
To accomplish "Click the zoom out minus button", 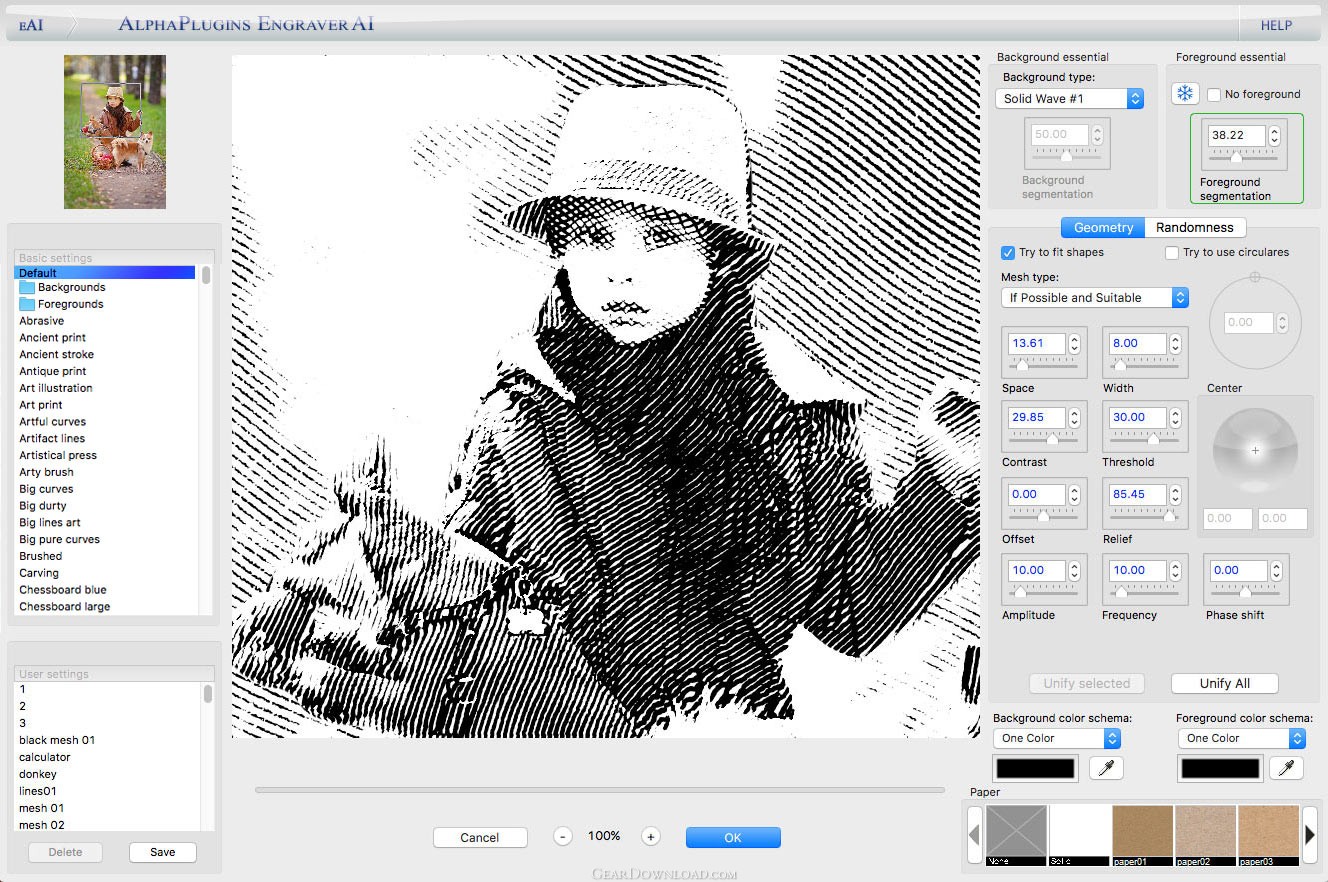I will point(563,837).
